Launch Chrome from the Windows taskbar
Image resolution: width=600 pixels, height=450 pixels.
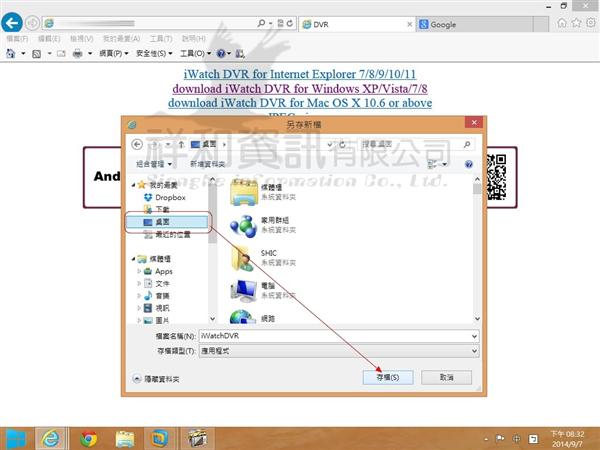tap(89, 438)
